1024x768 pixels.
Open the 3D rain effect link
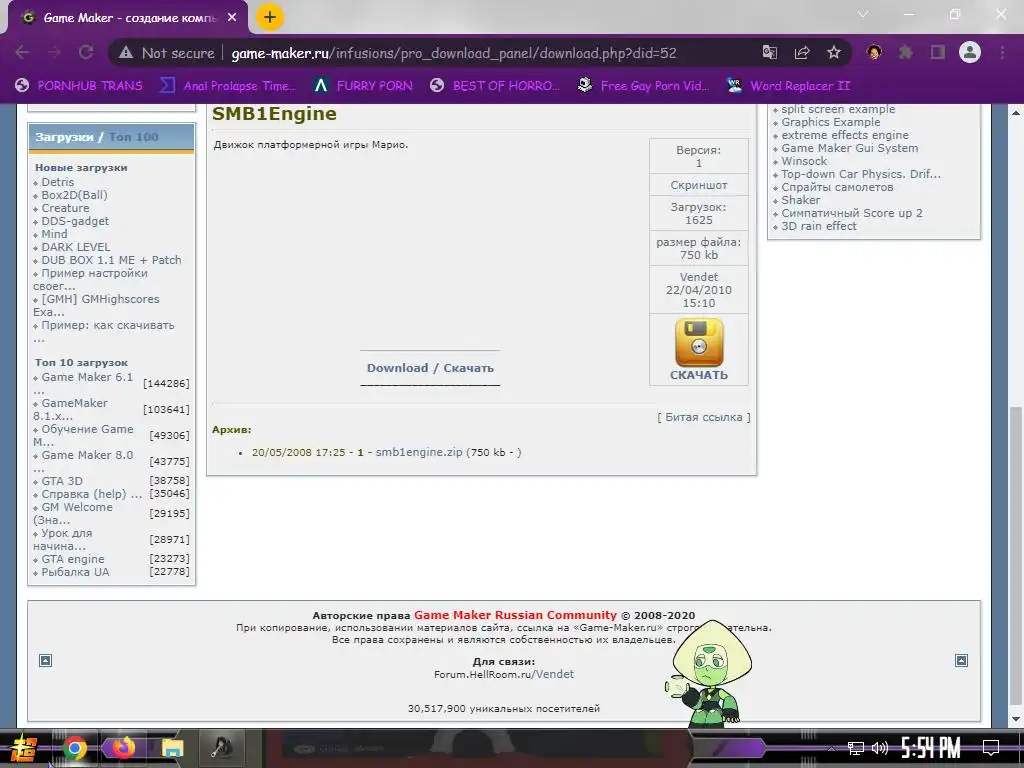click(x=819, y=226)
